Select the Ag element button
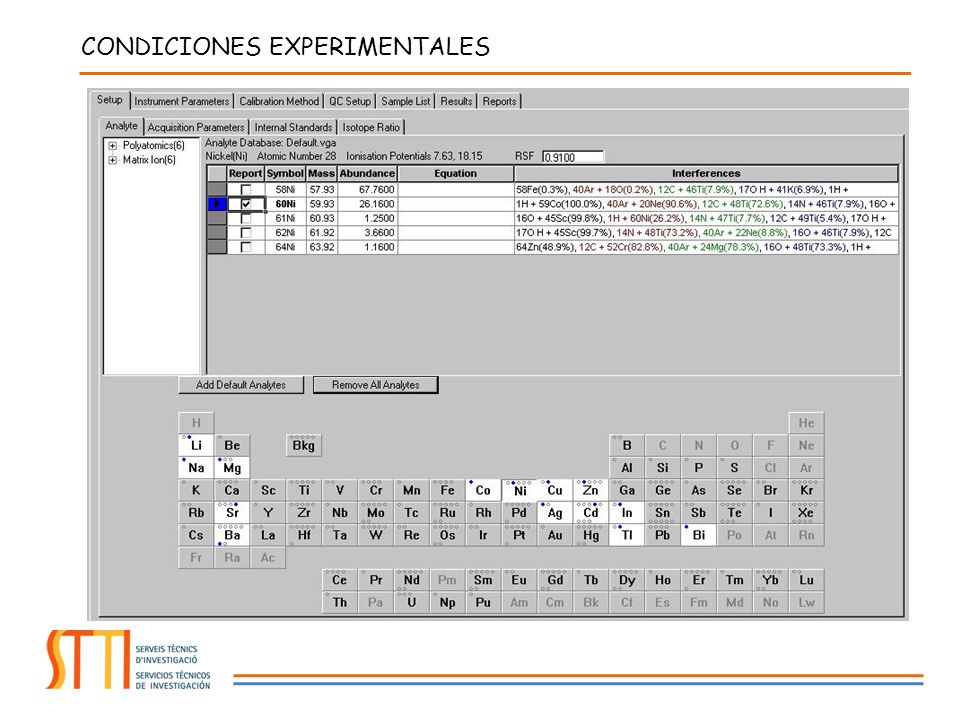The height and width of the screenshot is (720, 960). coord(555,512)
